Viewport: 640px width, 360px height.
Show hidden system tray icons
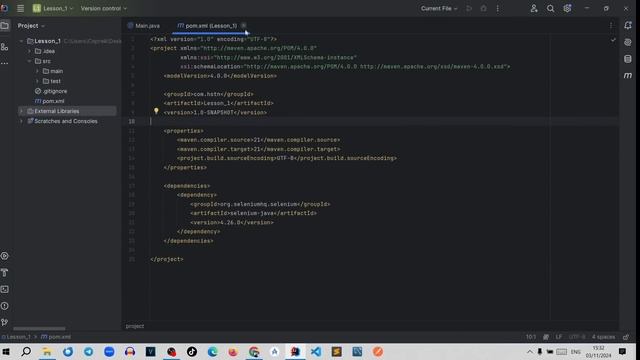[x=530, y=352]
